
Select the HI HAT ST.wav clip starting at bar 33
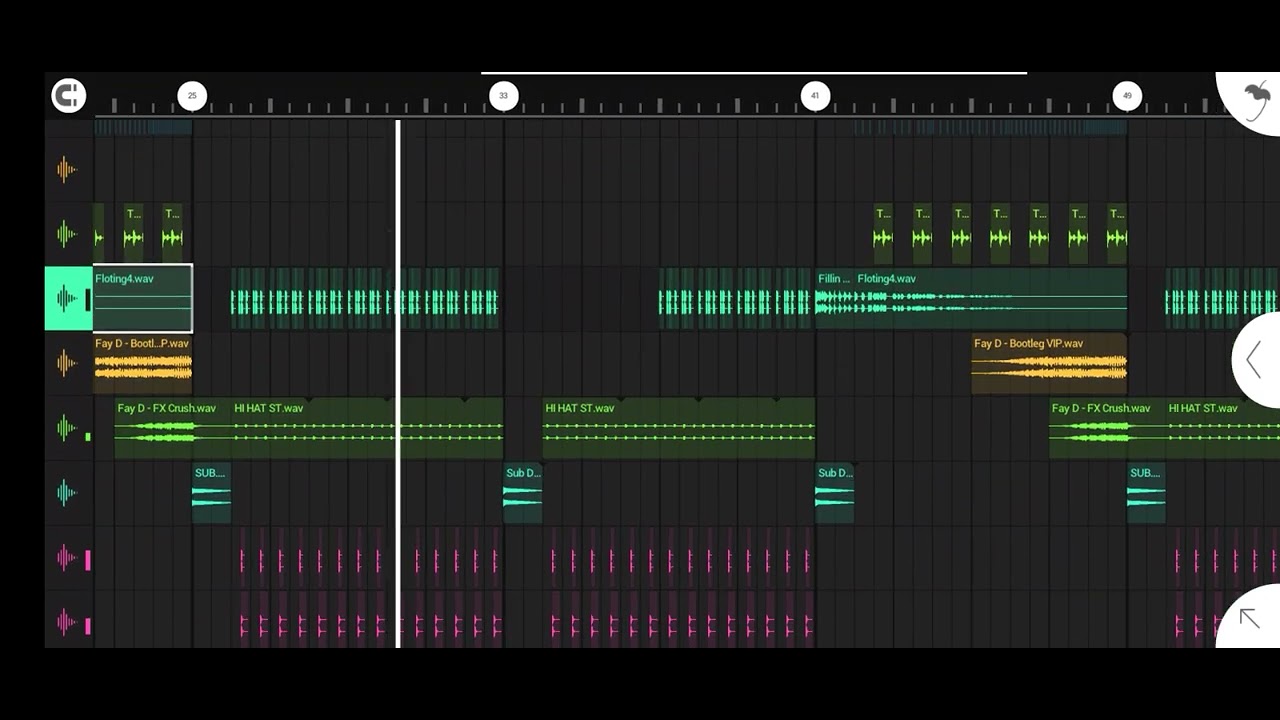[679, 428]
